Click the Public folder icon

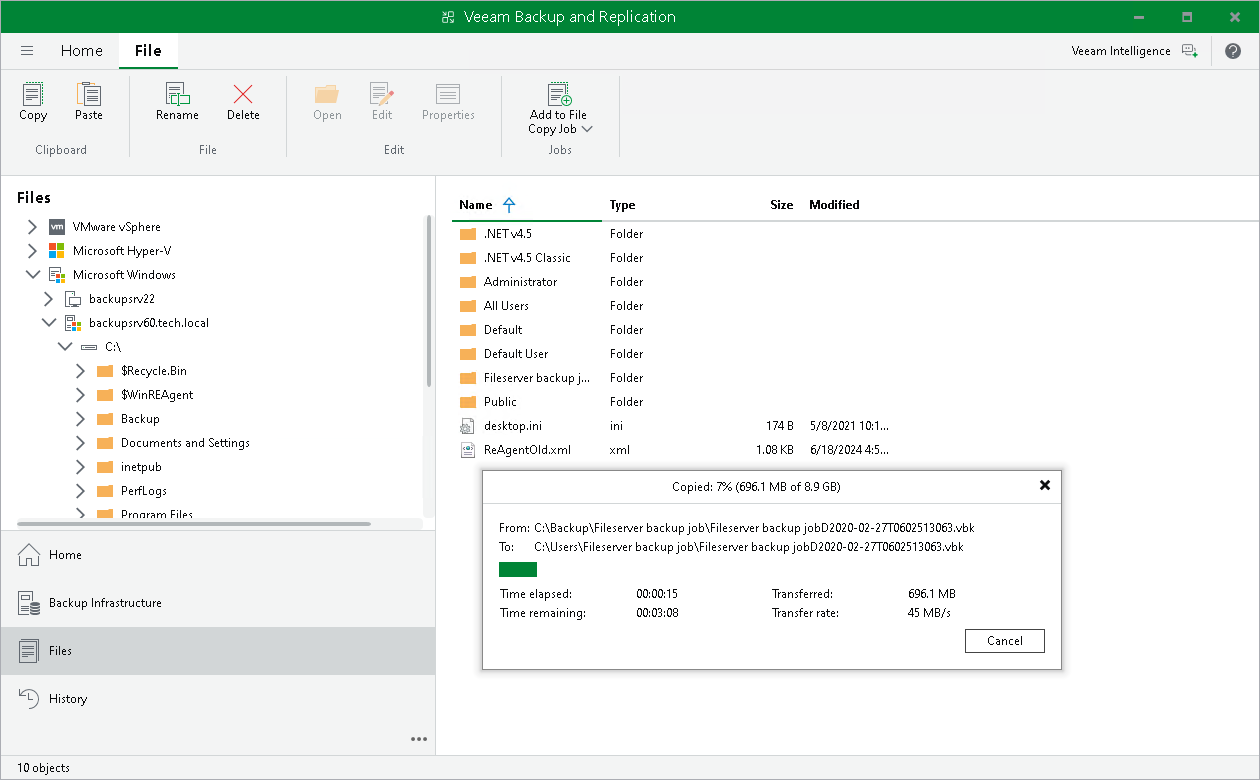coord(467,402)
